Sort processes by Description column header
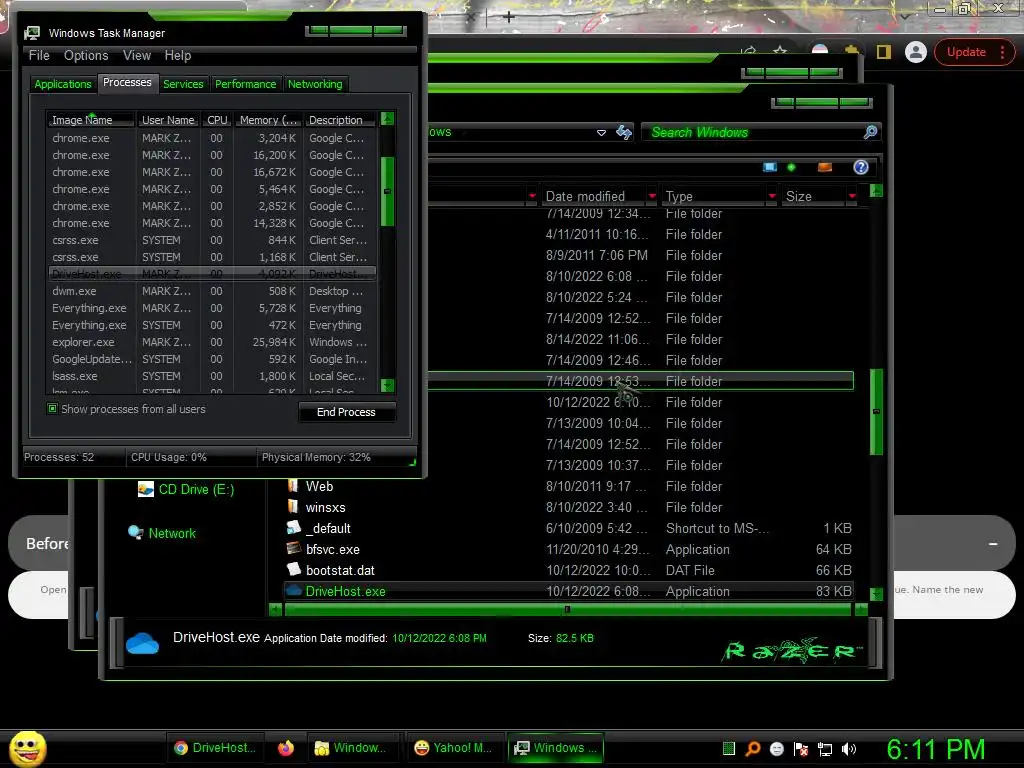Image resolution: width=1024 pixels, height=768 pixels. (x=340, y=120)
